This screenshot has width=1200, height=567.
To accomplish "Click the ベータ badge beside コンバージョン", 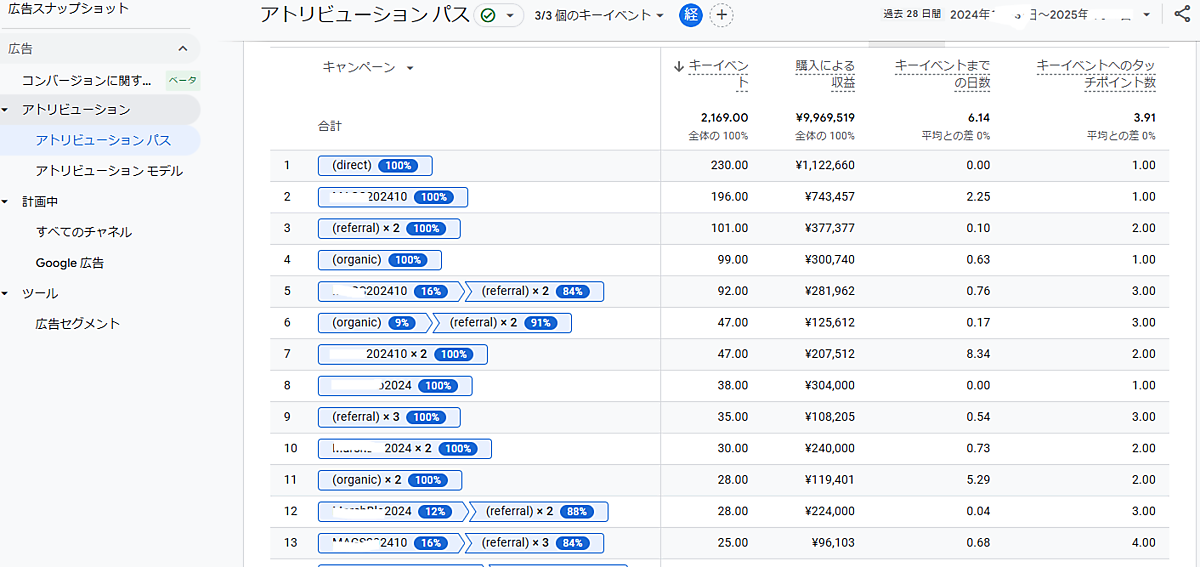I will pos(182,80).
